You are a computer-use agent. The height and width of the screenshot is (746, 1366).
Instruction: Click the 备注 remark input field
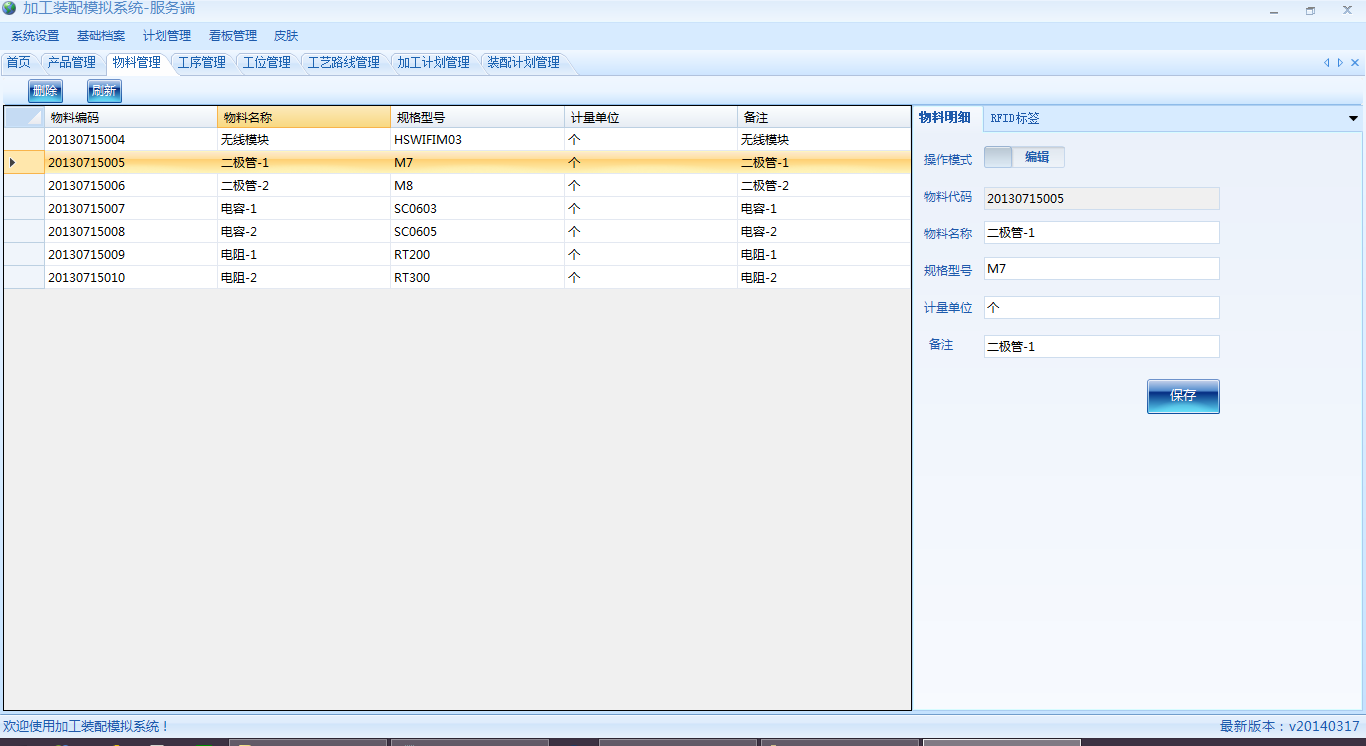pyautogui.click(x=1101, y=347)
